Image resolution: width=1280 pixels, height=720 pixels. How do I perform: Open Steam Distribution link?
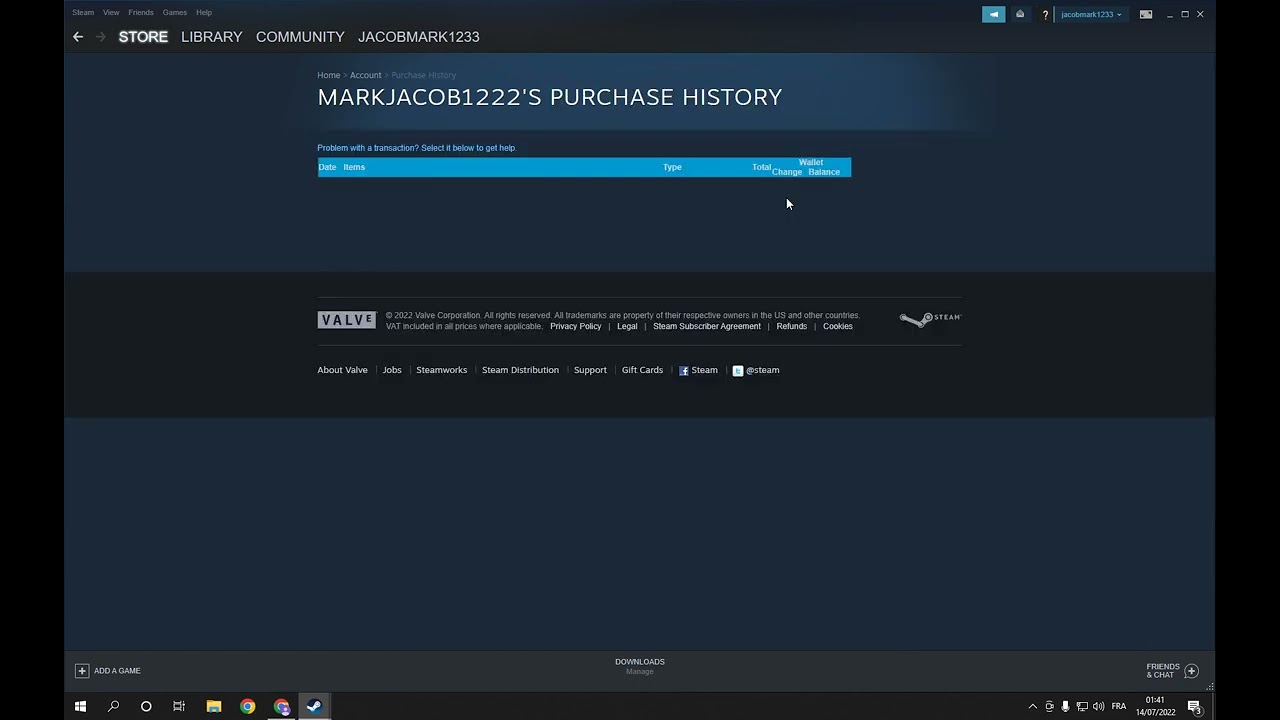tap(520, 370)
